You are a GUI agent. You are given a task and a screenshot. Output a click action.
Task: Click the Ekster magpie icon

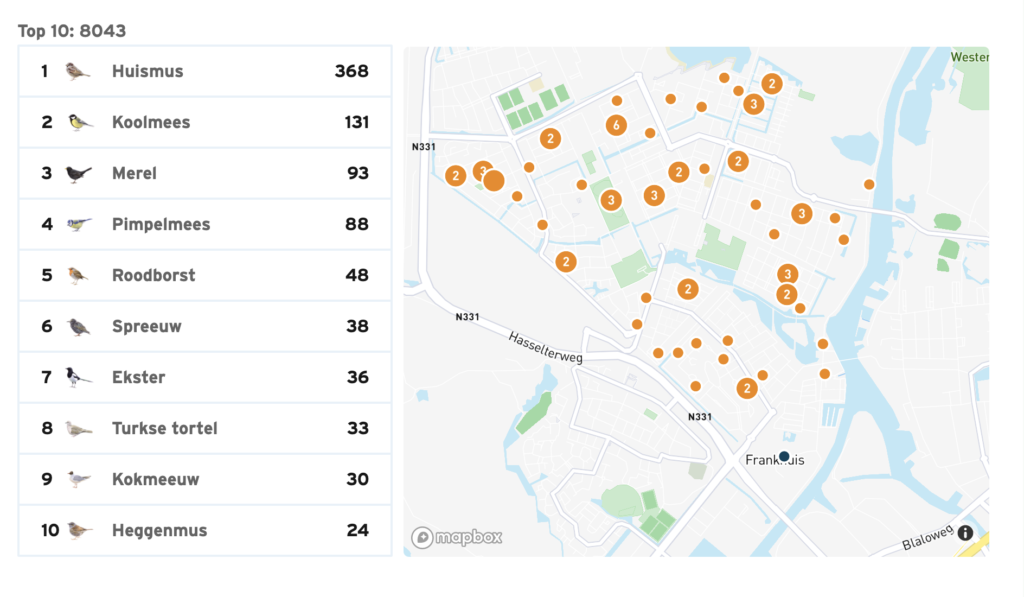79,377
